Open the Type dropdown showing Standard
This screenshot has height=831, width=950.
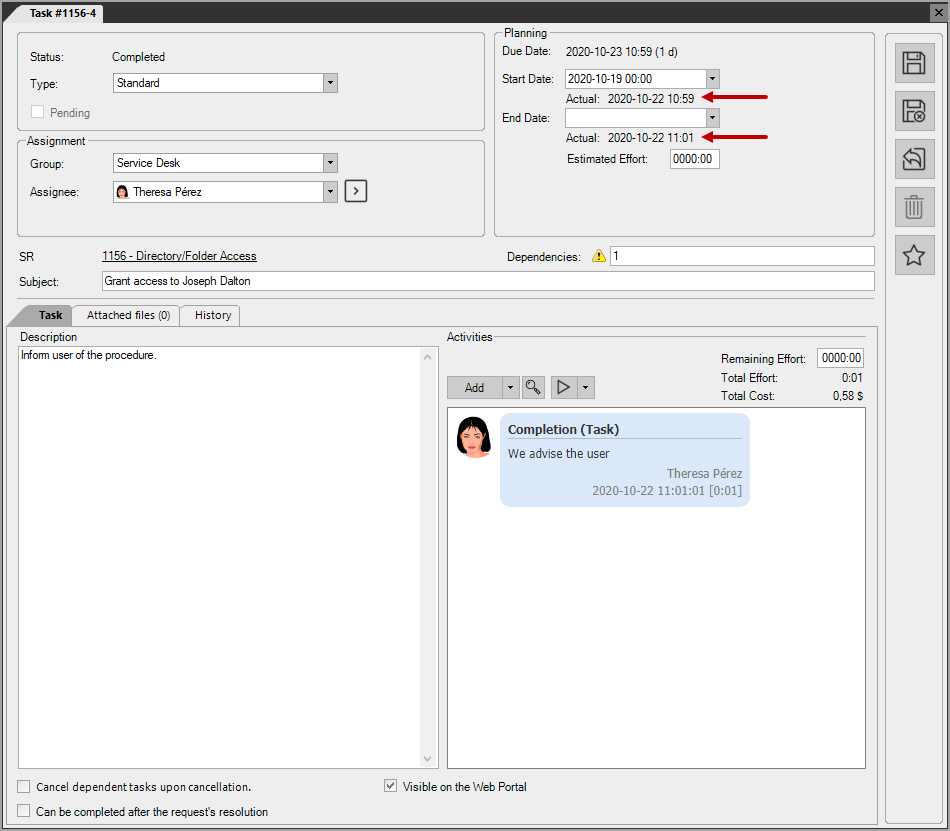pyautogui.click(x=330, y=83)
